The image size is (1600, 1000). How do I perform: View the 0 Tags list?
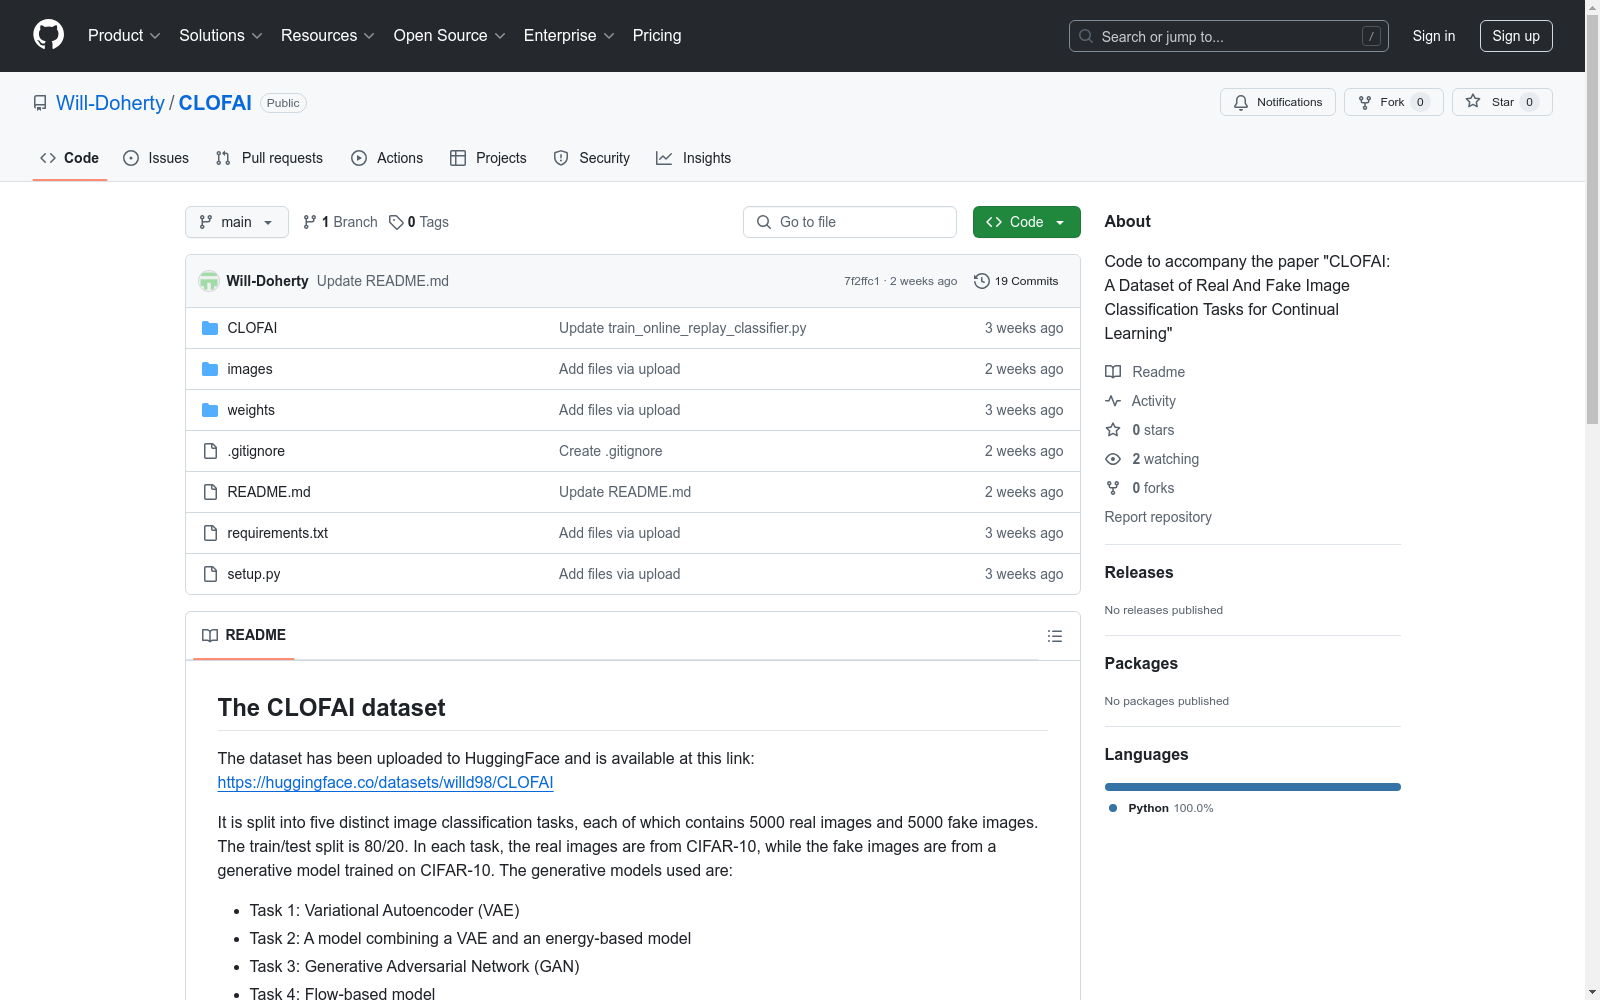click(x=419, y=222)
